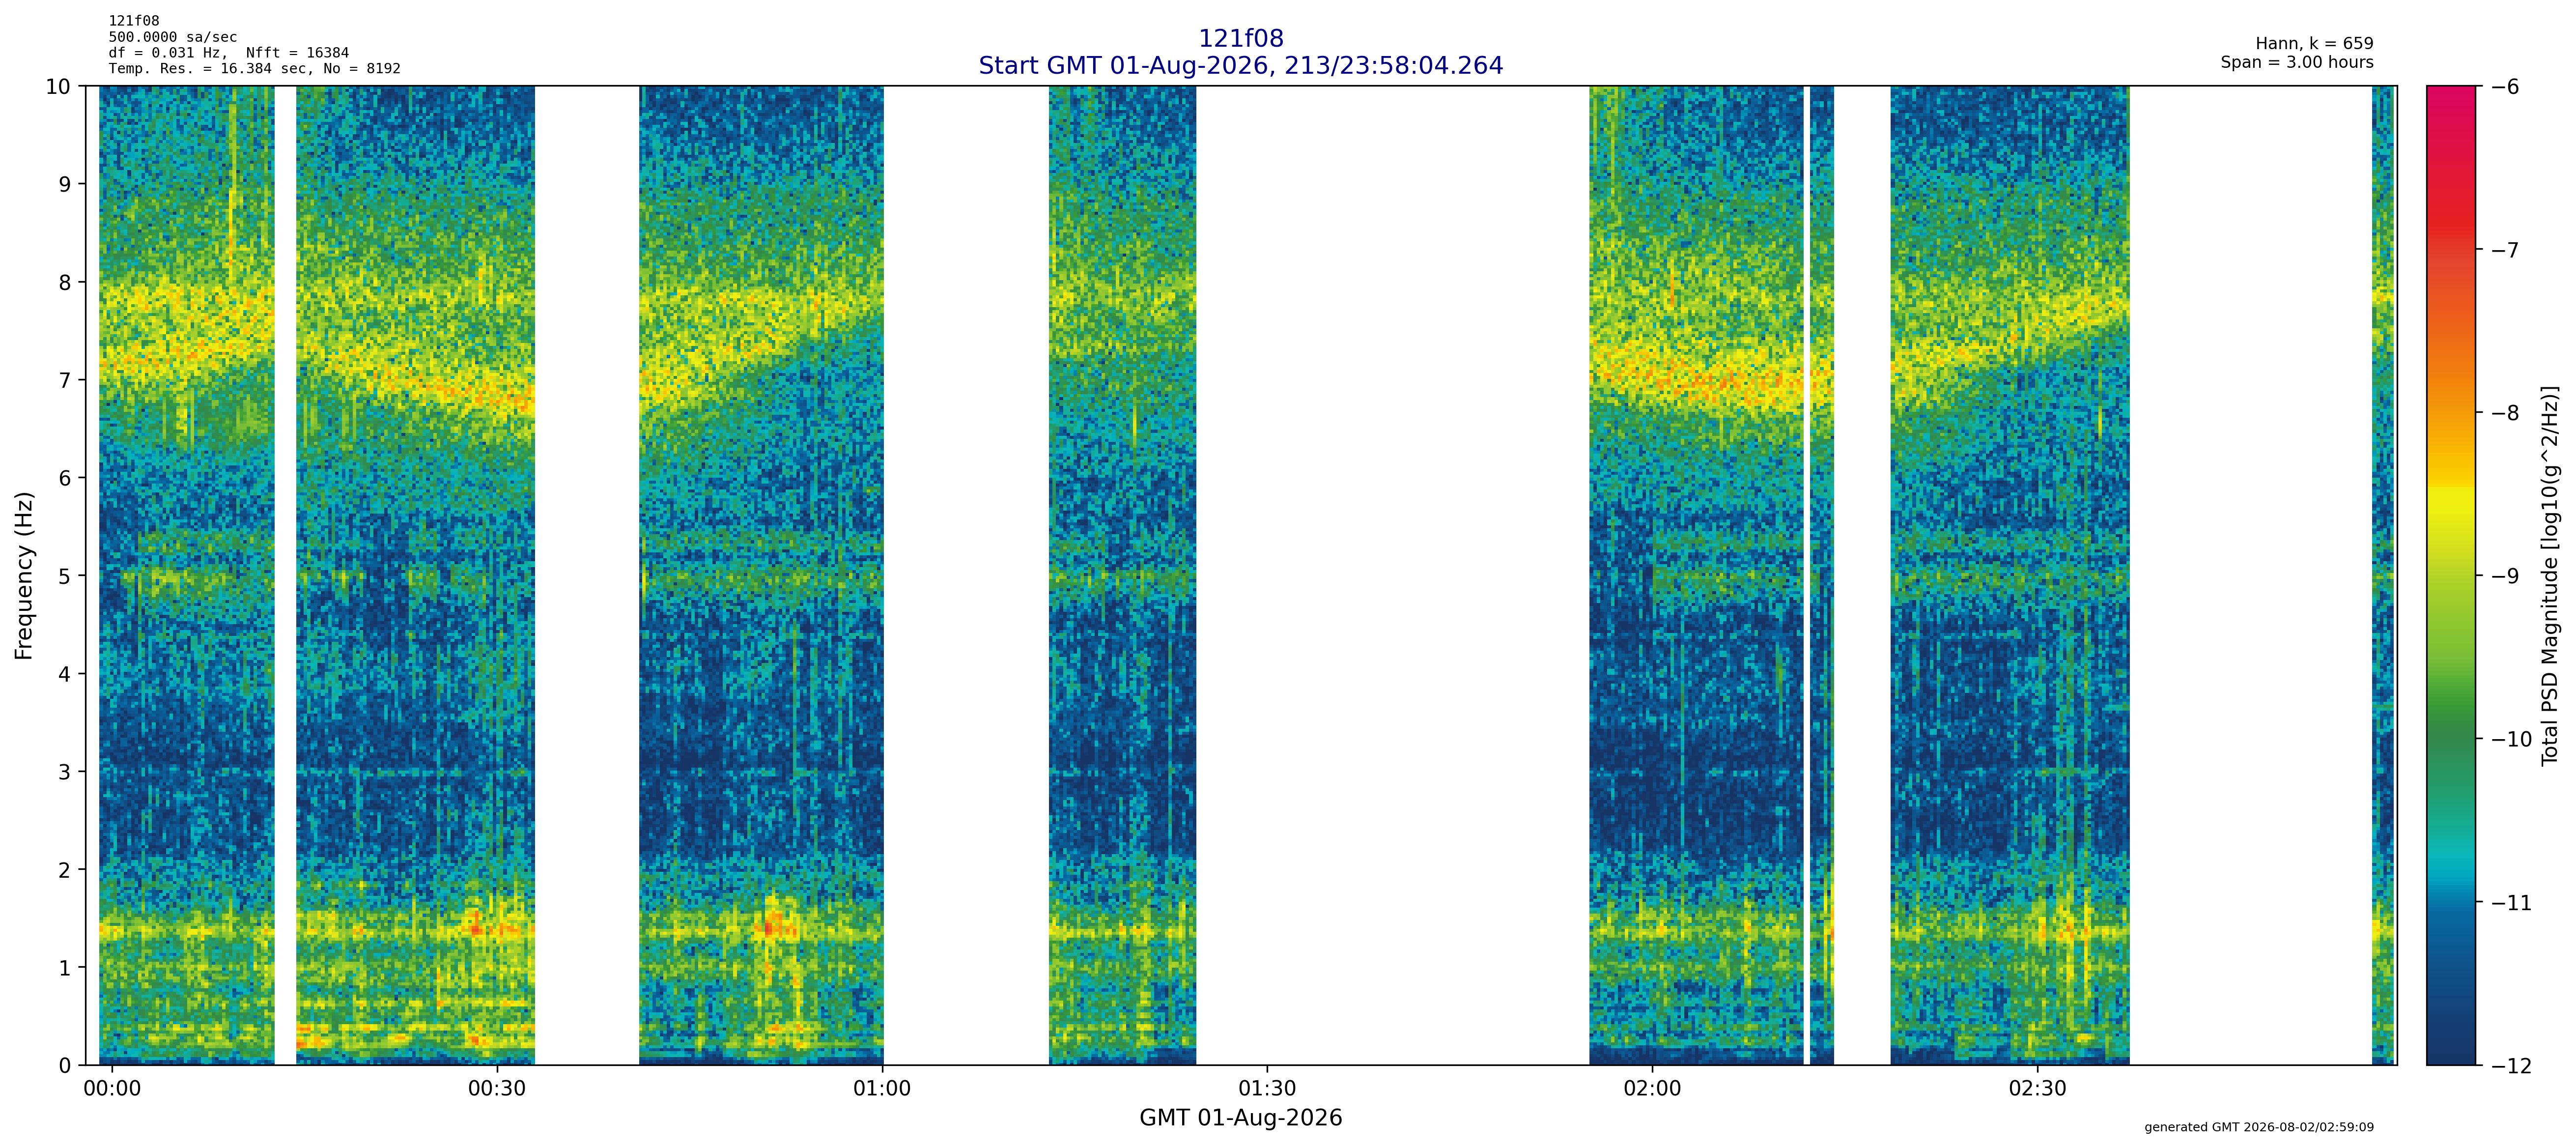Click the frequency axis tick label "0"

pos(65,1066)
